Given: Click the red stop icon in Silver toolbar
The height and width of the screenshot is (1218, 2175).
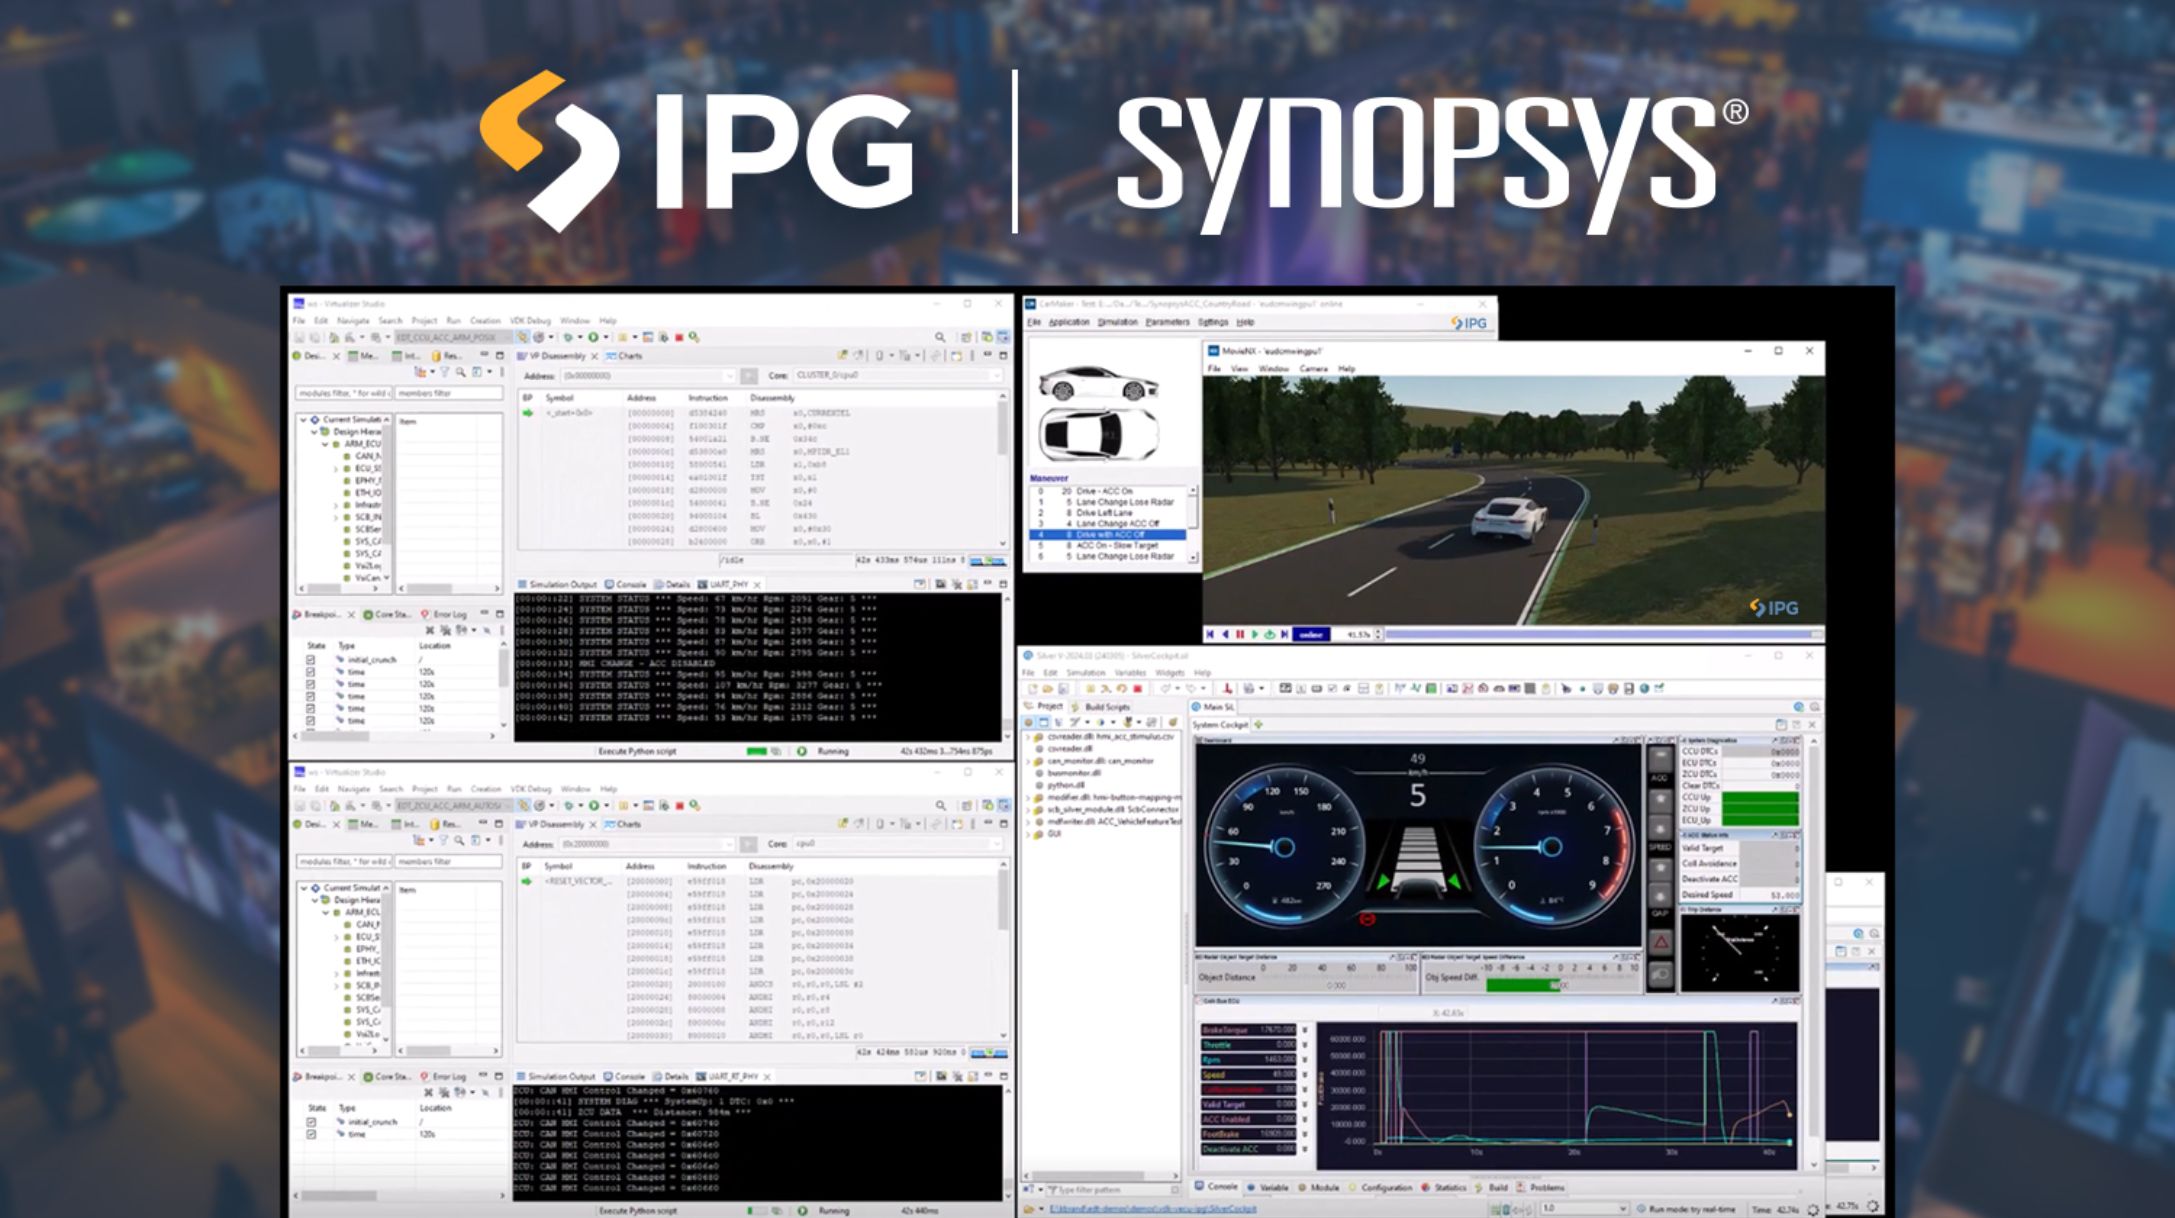Looking at the screenshot, I should [1137, 689].
